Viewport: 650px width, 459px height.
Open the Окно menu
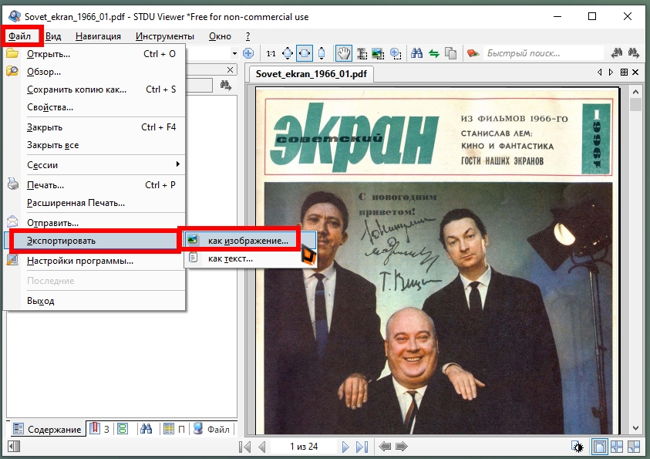(x=220, y=36)
